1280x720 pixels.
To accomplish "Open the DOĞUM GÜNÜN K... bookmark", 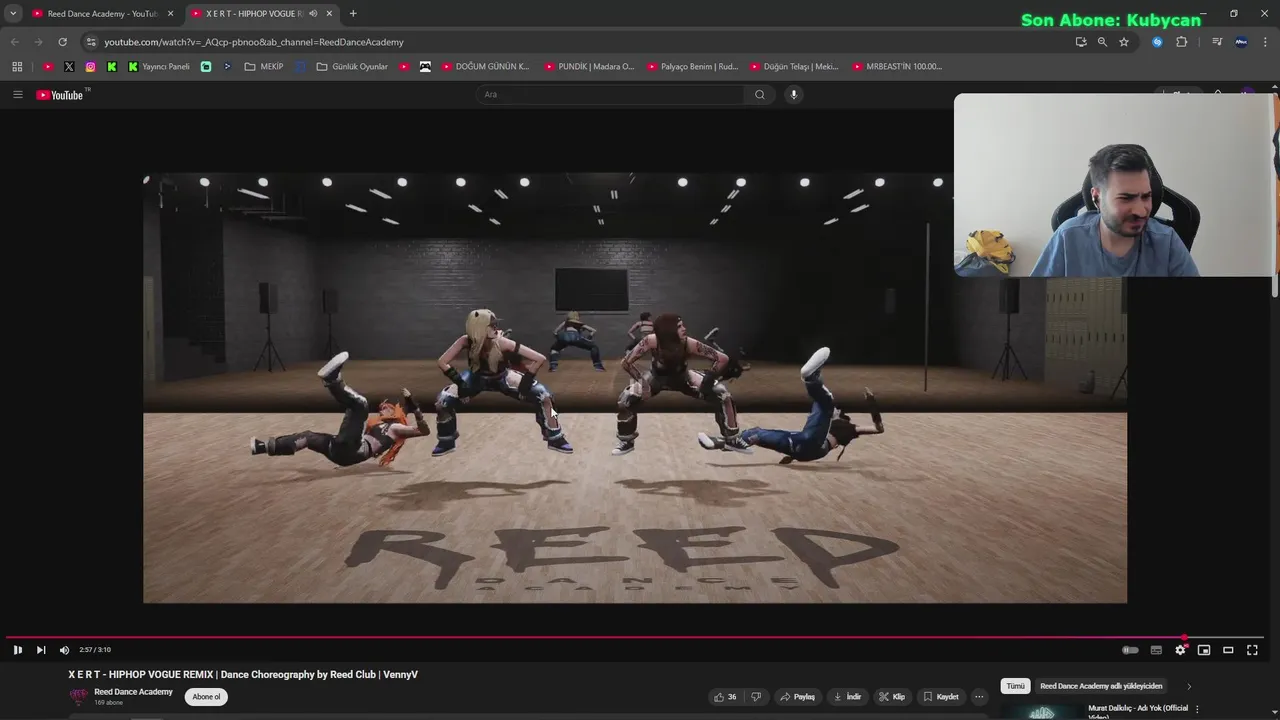I will (486, 67).
